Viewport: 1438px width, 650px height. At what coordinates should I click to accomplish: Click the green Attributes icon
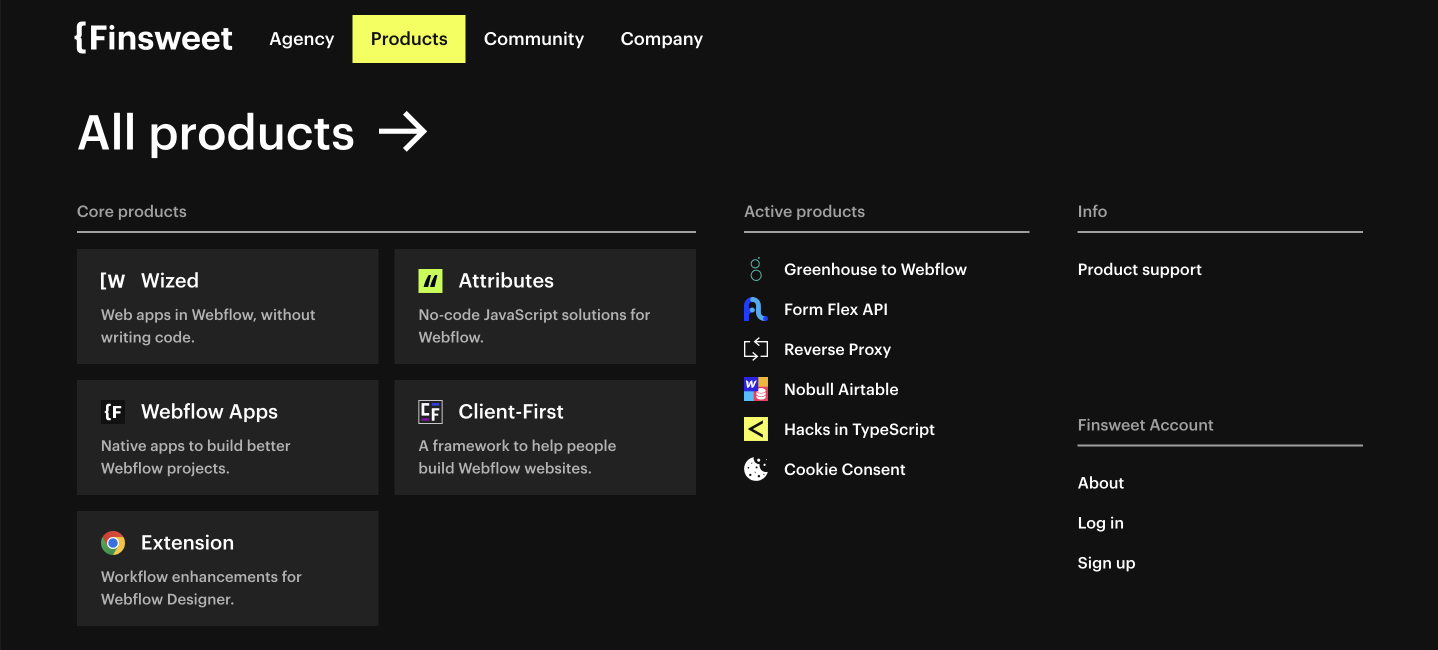[x=430, y=281]
